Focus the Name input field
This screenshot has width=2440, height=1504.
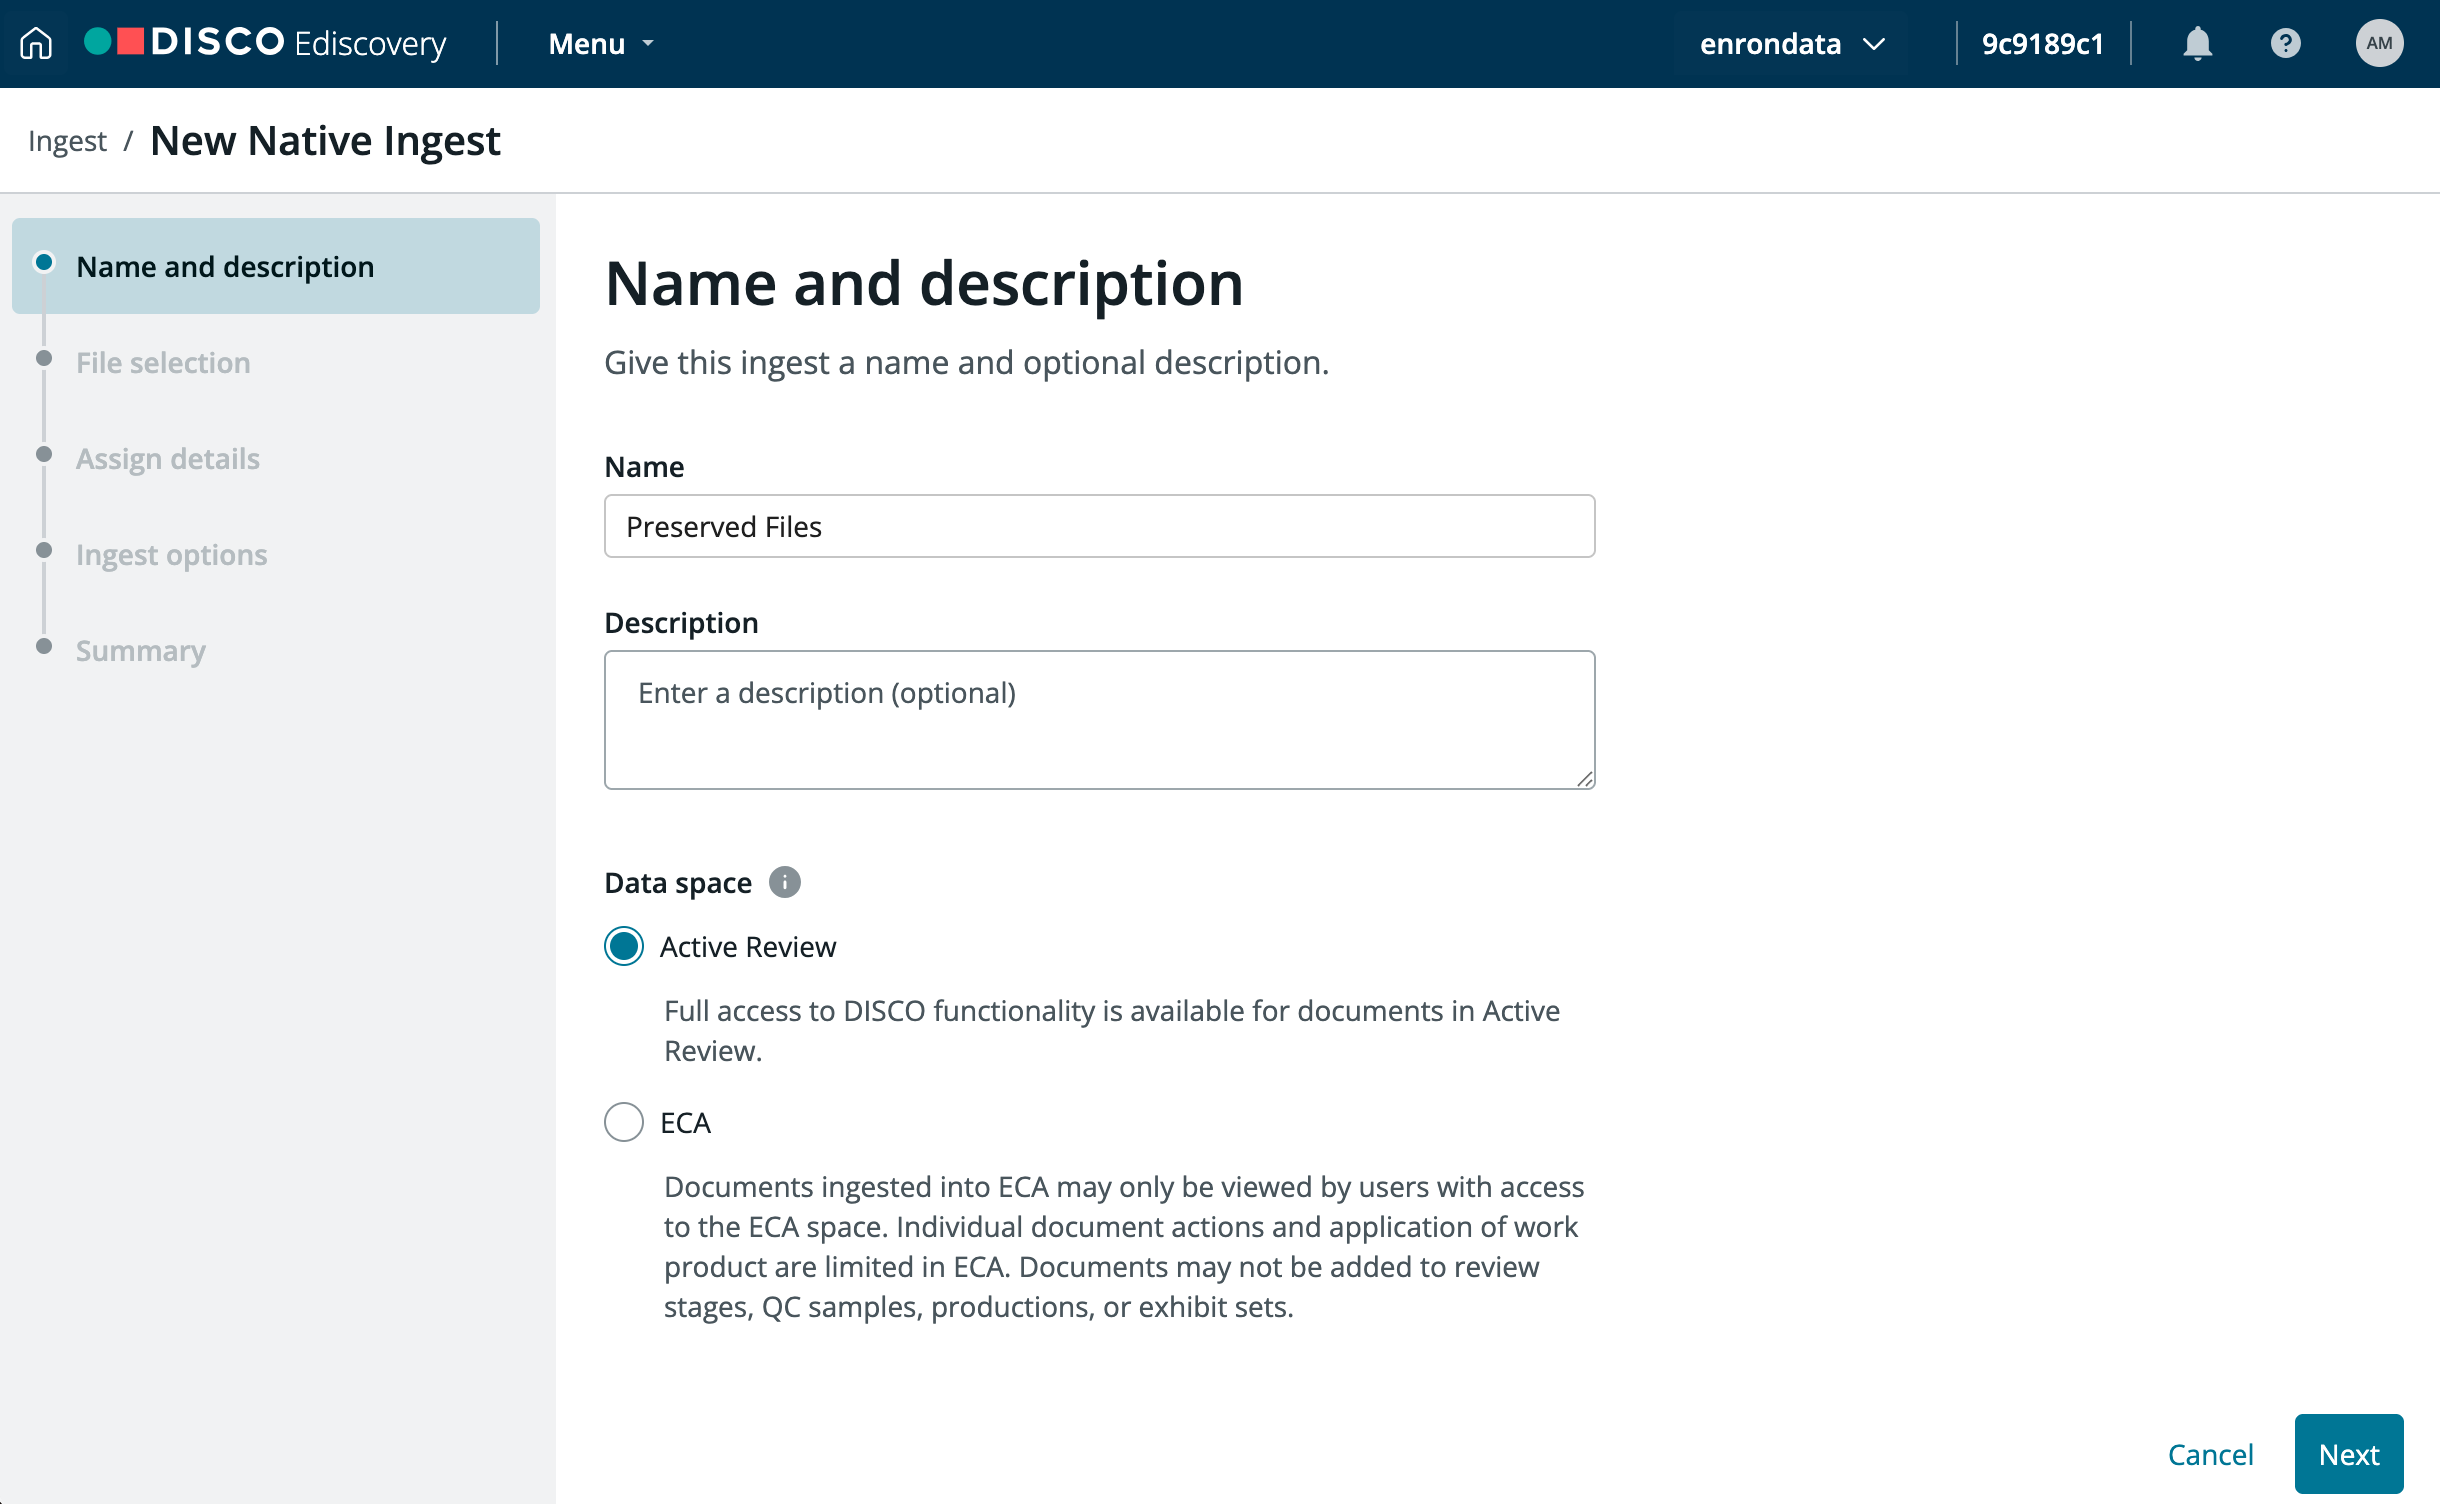tap(1099, 526)
